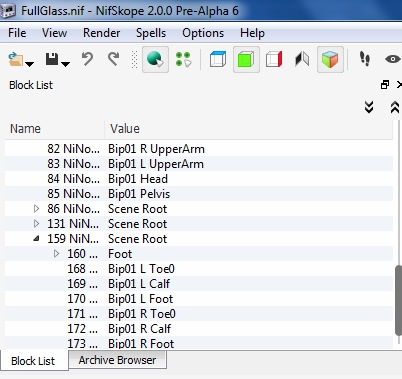402x379 pixels.
Task: Select the Bip01 R Toe0 row
Action: 199,314
